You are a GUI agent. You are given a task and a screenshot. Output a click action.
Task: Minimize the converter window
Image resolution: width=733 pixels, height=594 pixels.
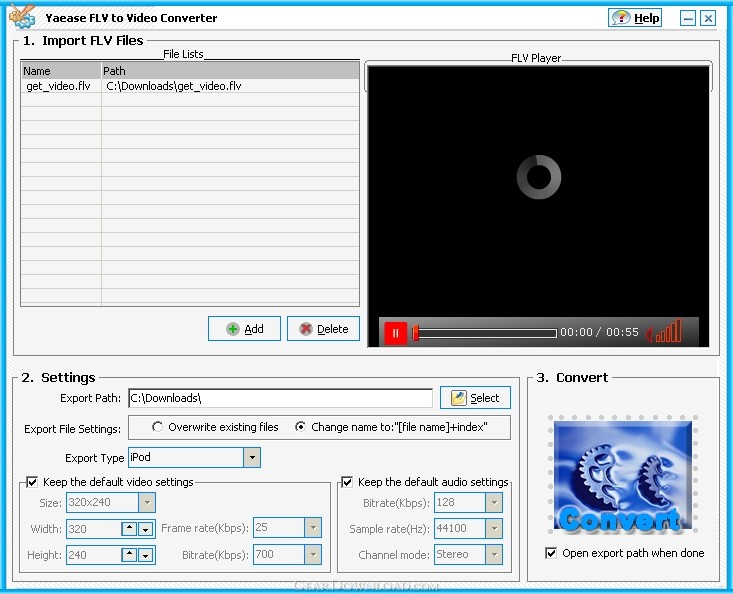(687, 18)
